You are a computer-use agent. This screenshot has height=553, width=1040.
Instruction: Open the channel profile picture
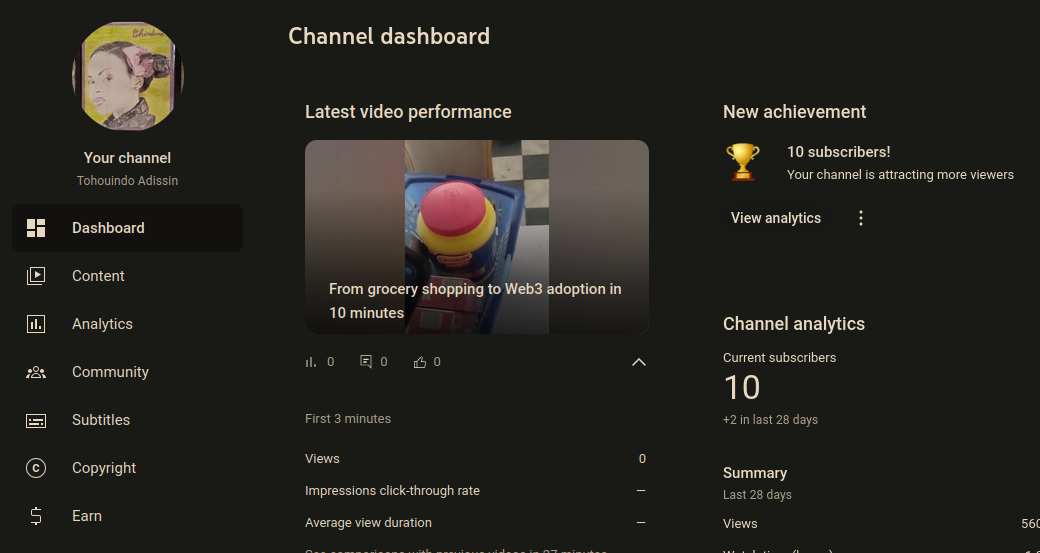pos(127,76)
